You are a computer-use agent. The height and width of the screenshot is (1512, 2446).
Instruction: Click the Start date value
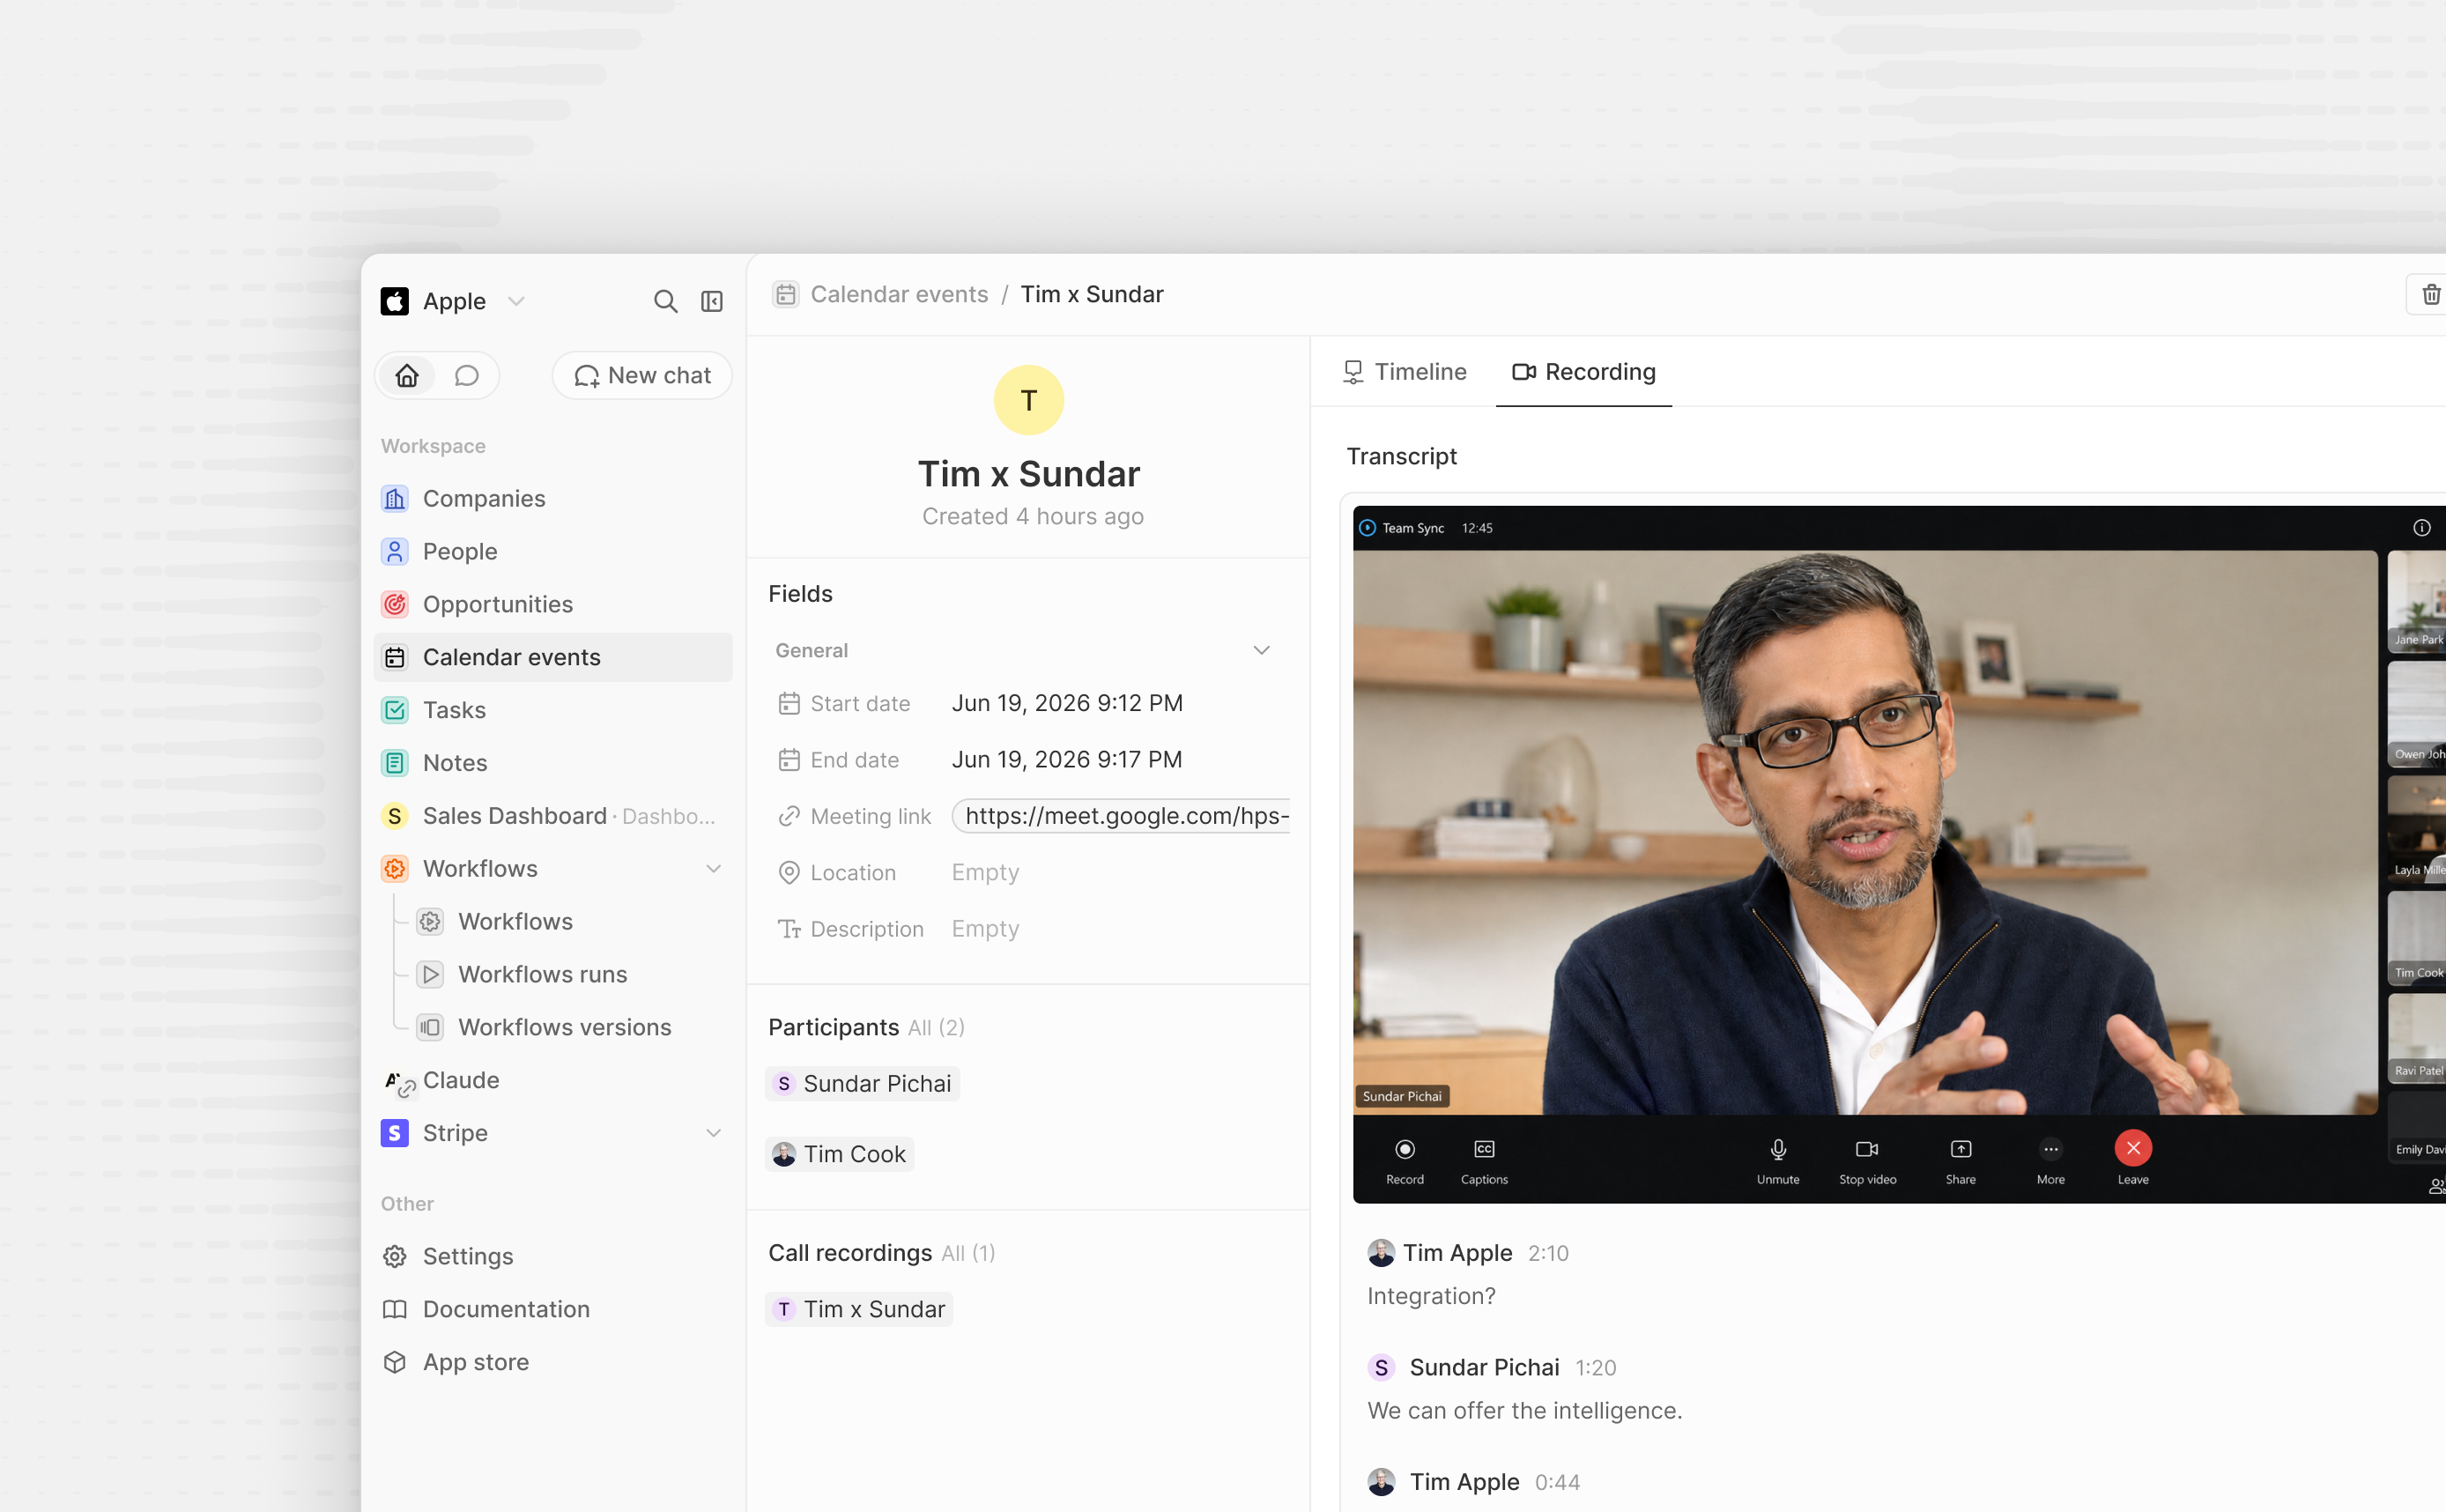point(1067,703)
